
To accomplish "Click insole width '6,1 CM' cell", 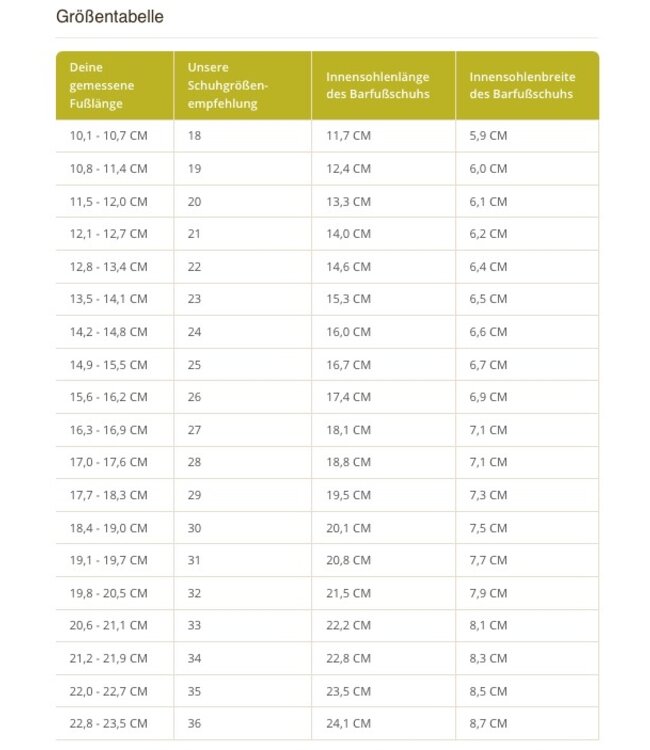I will pos(488,201).
